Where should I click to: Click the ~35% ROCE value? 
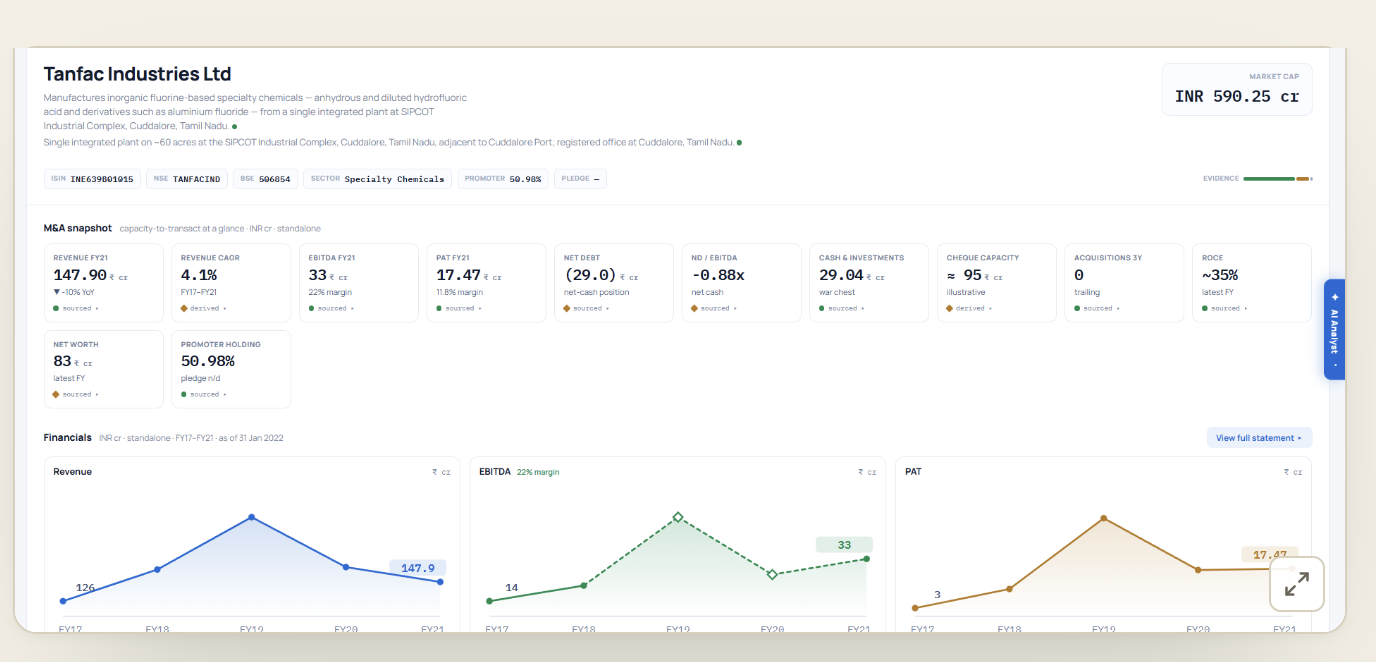tap(1220, 275)
